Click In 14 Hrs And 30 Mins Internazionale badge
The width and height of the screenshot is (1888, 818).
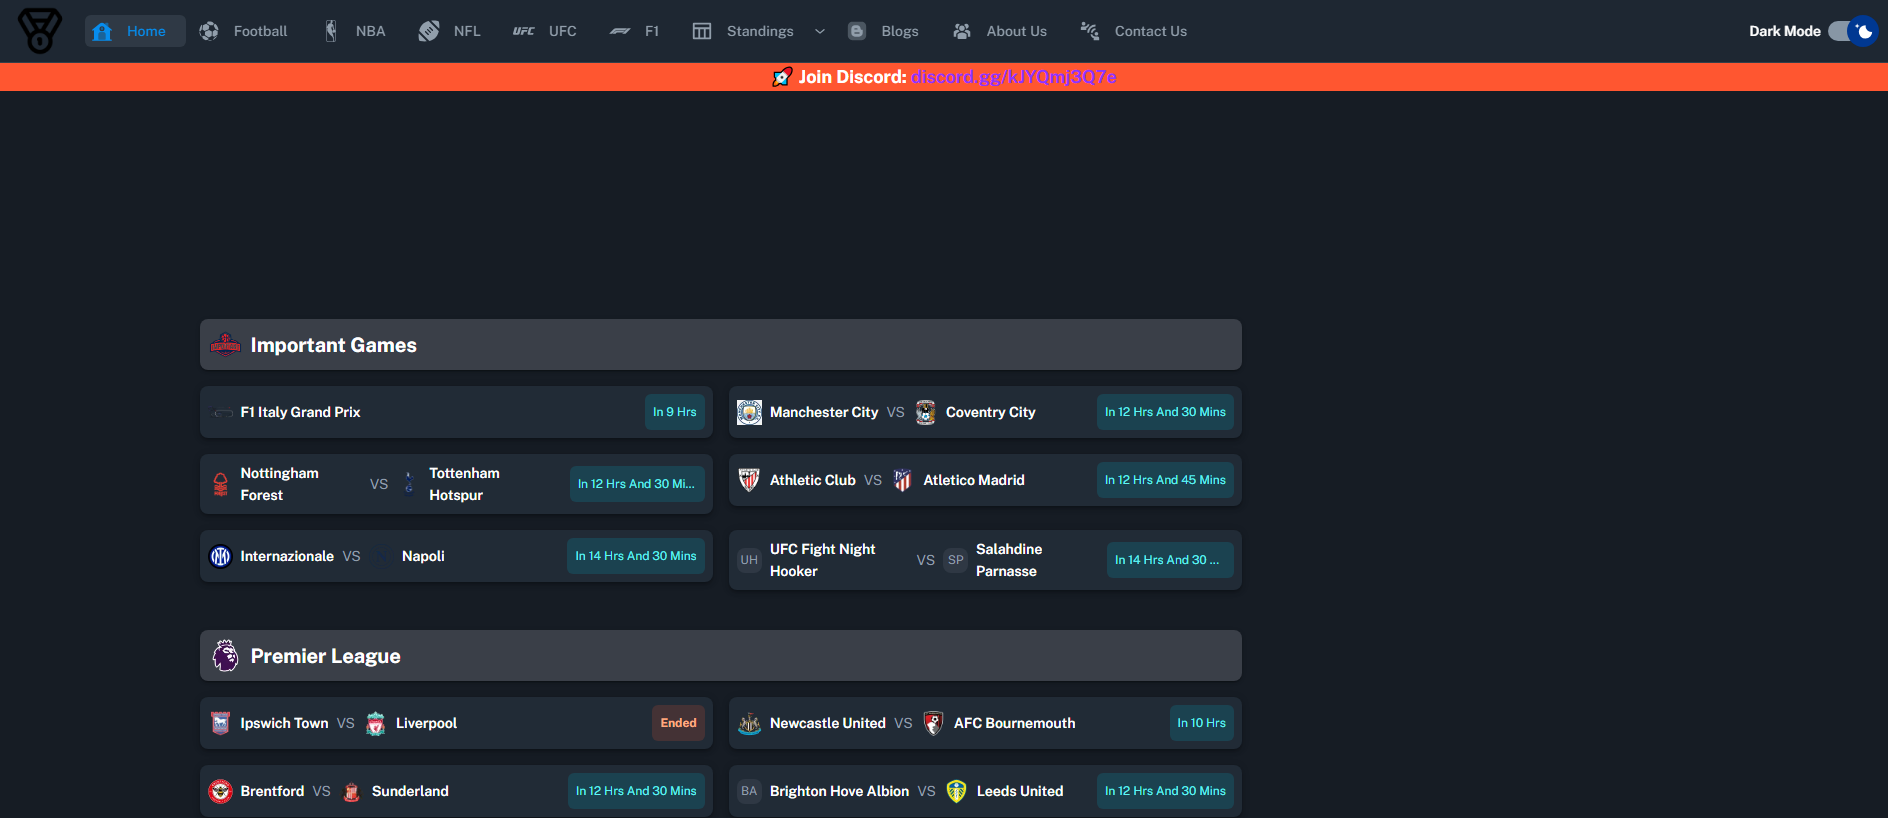tap(636, 556)
